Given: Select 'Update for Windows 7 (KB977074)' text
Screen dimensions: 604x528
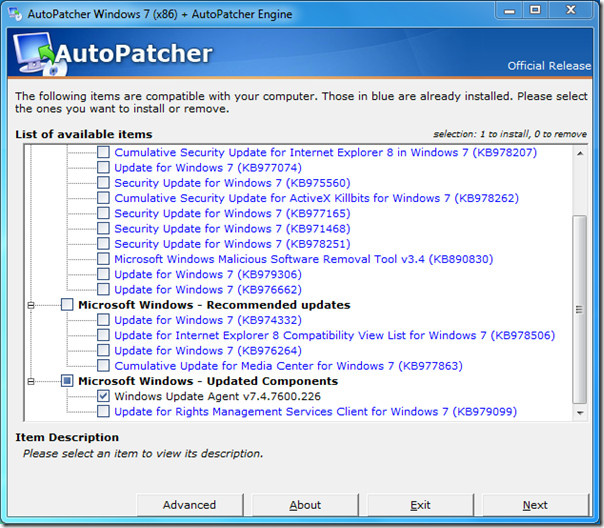Looking at the screenshot, I should (x=208, y=168).
